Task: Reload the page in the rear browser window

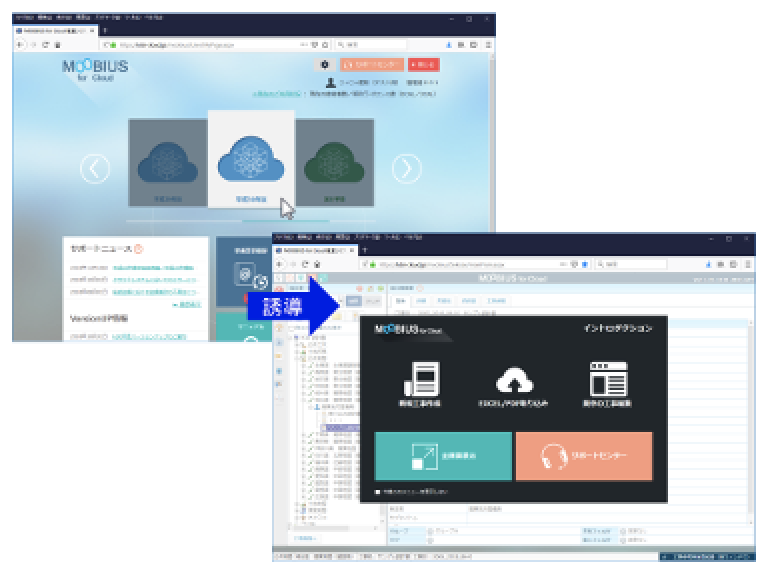Action: click(x=46, y=45)
